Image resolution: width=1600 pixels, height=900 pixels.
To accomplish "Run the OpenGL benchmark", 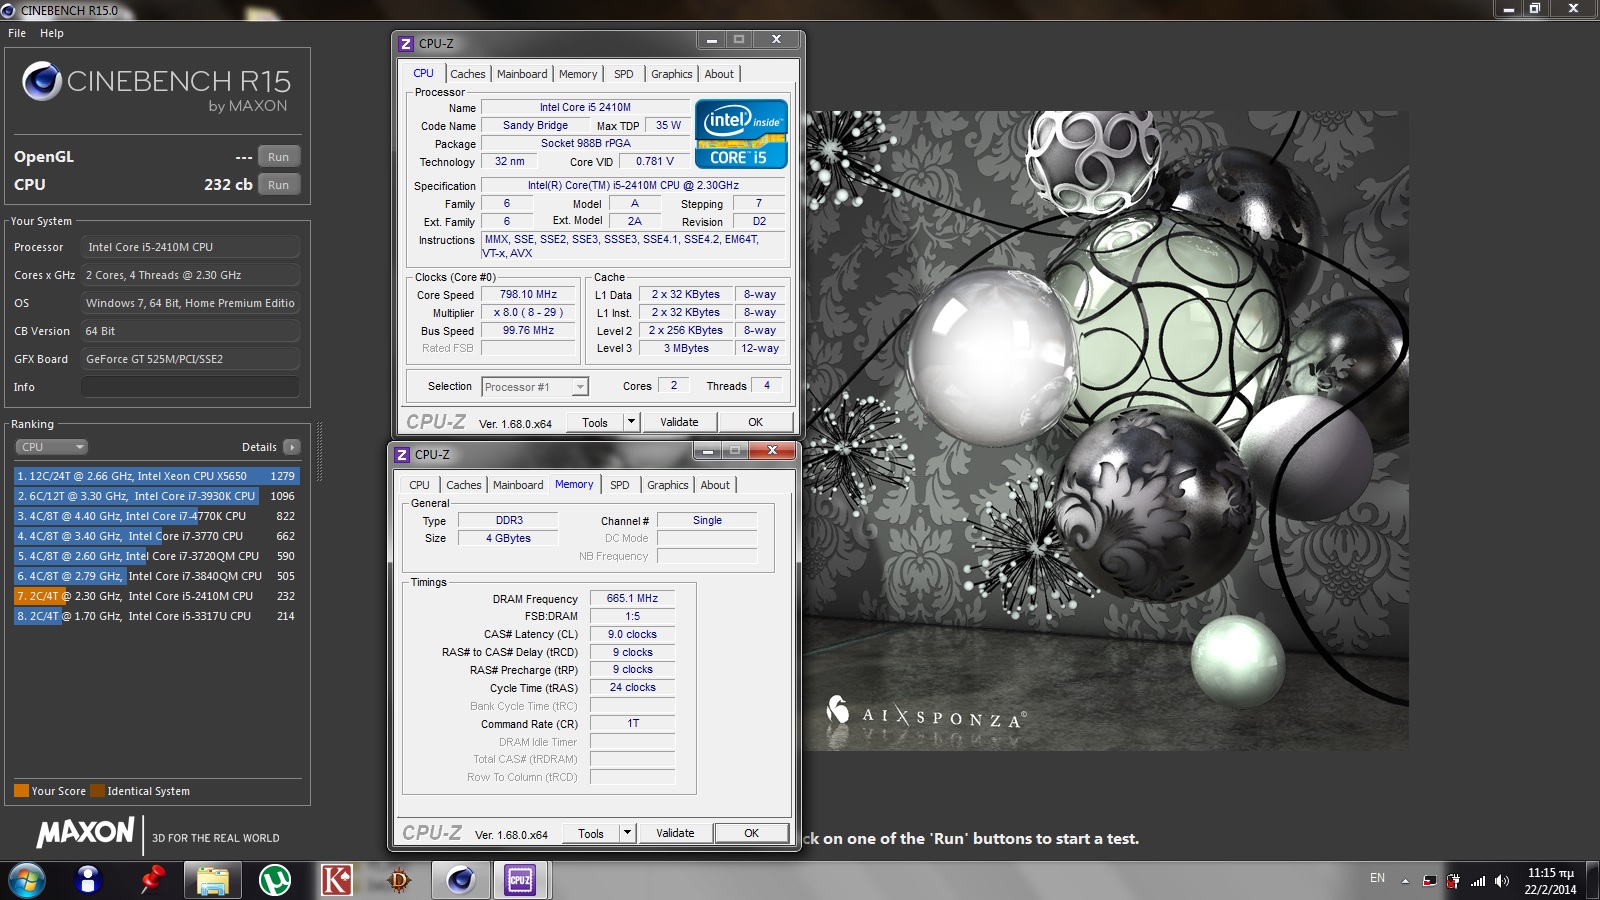I will click(x=279, y=157).
